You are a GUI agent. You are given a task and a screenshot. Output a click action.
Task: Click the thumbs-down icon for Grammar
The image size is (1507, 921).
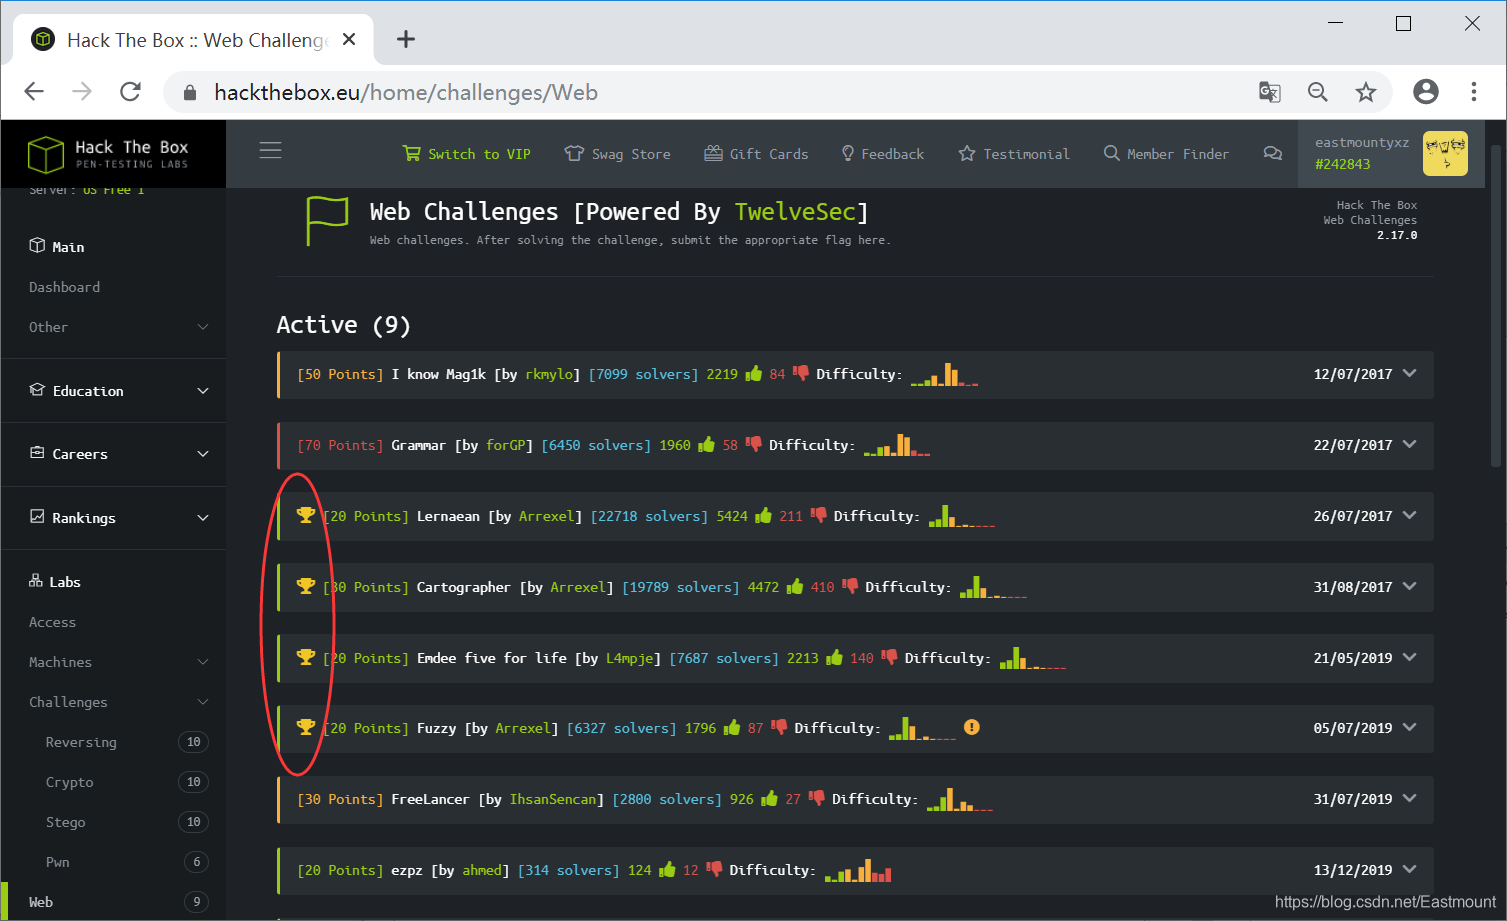tap(754, 444)
